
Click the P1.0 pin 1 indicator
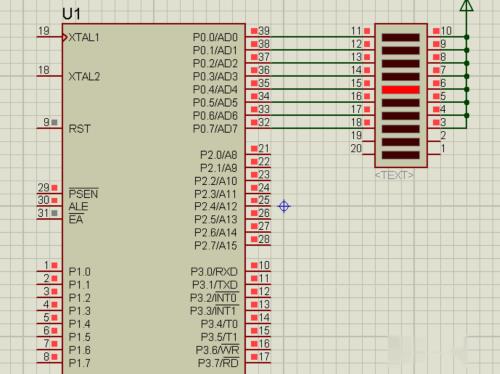pos(55,265)
